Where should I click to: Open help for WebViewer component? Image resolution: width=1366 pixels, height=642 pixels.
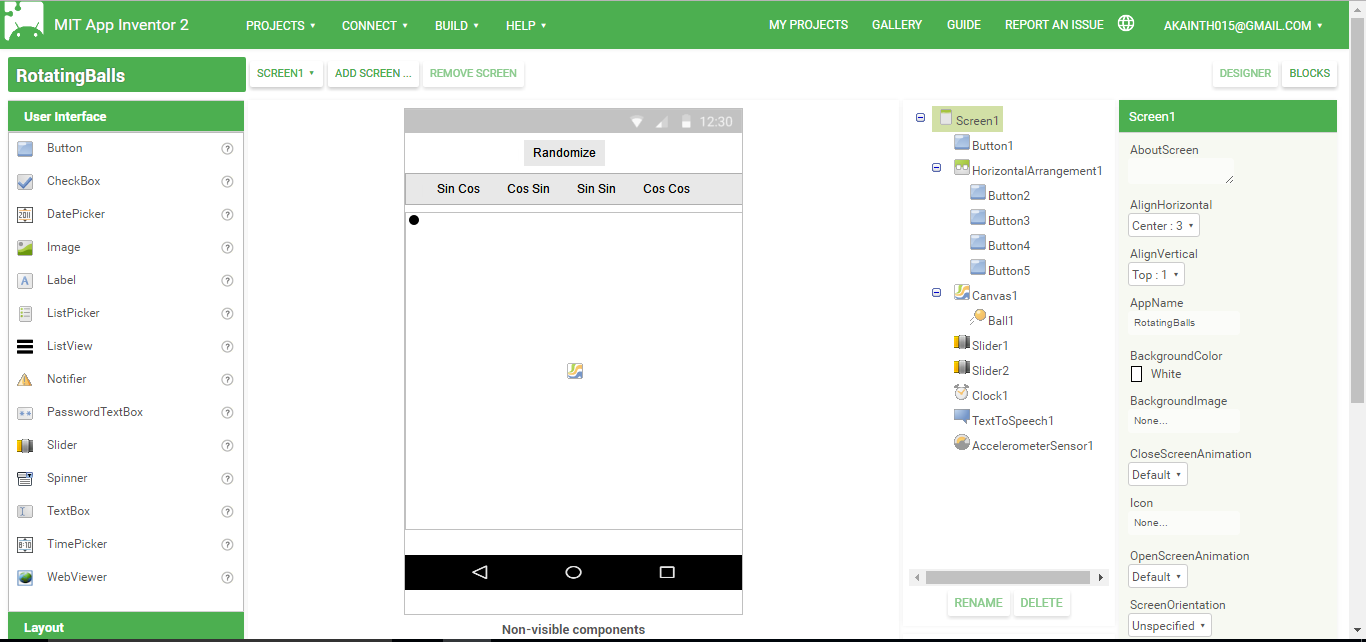pyautogui.click(x=227, y=577)
